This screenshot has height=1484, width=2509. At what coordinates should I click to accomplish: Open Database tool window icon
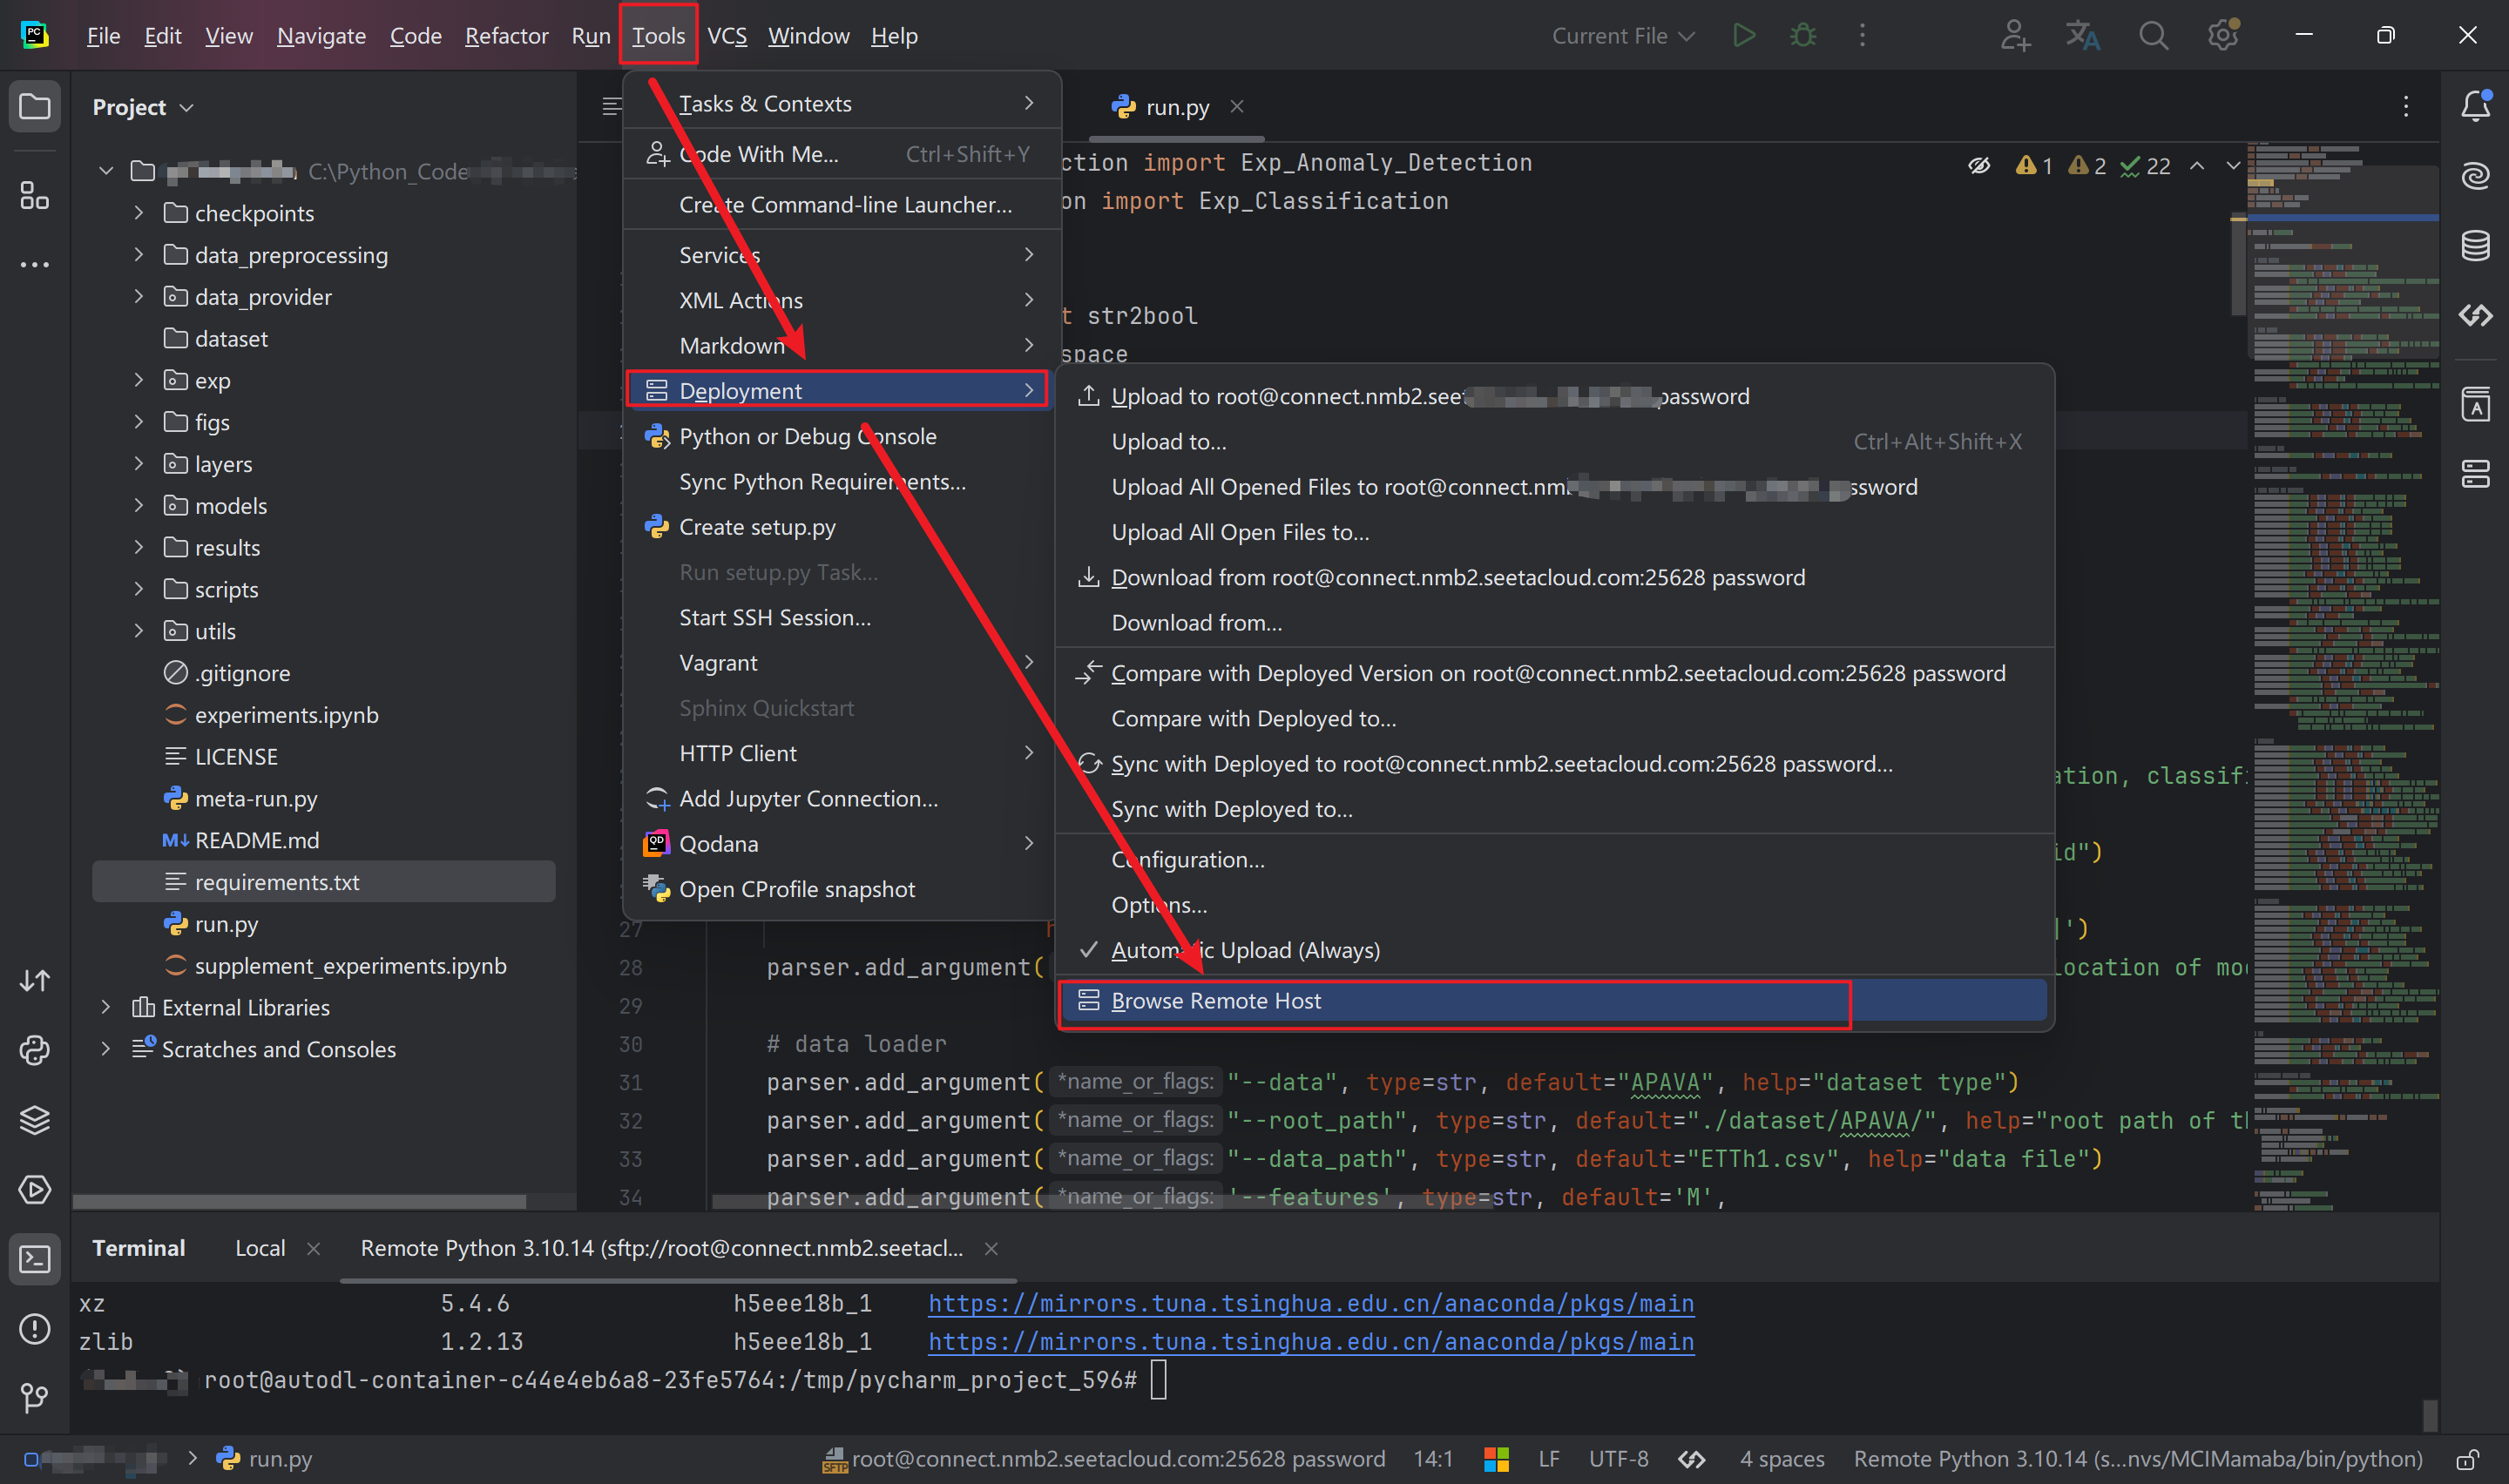tap(2475, 246)
